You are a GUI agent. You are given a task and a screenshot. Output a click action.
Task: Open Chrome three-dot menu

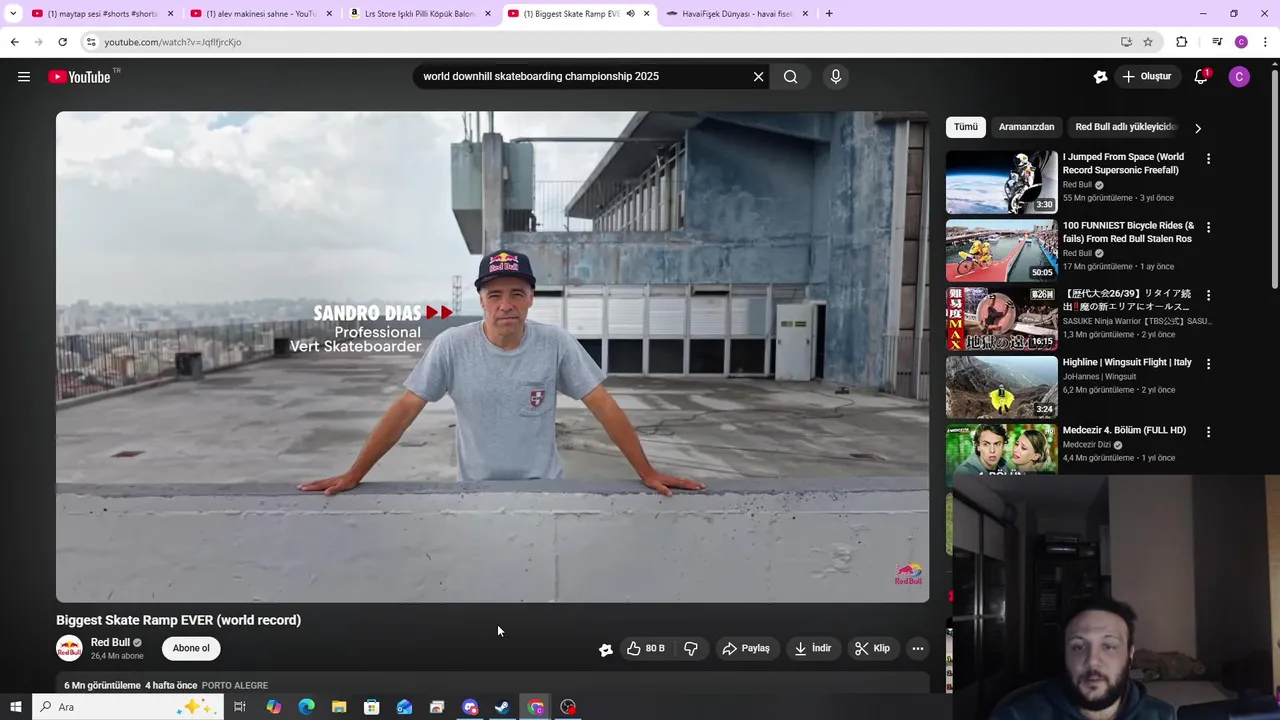click(1266, 42)
